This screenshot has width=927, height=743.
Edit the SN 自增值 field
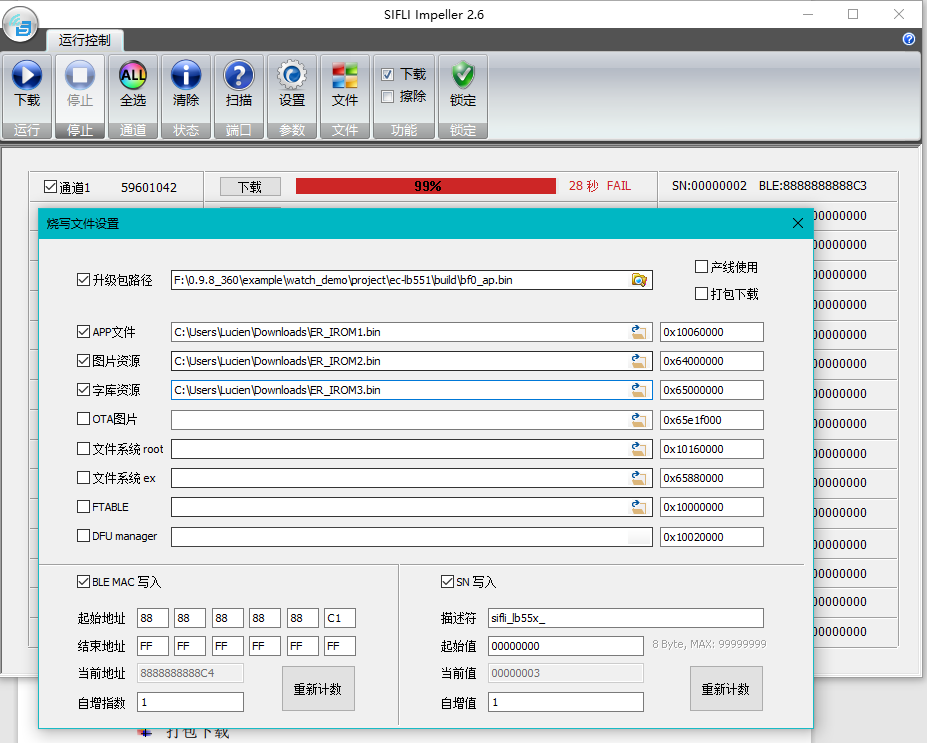[566, 702]
